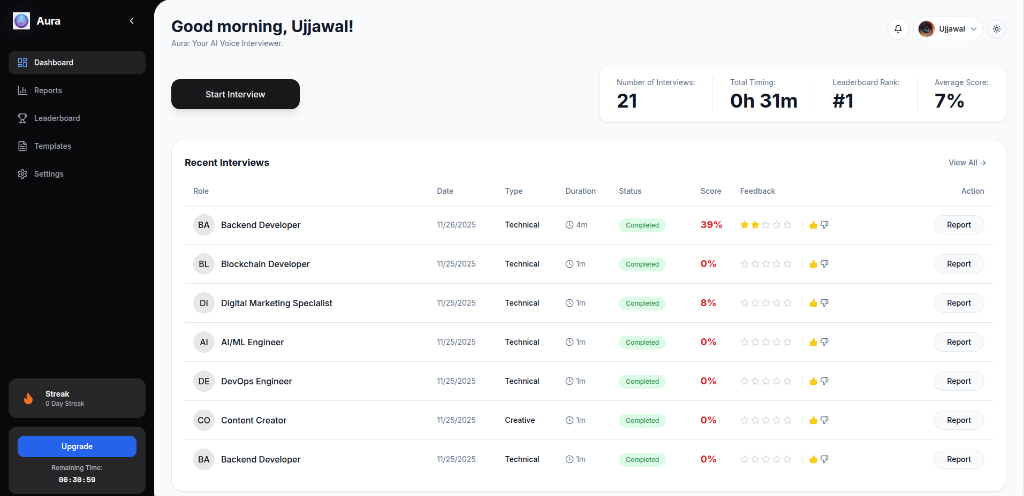Click the Settings gear icon in the sidebar
Viewport: 1024px width, 496px height.
[23, 174]
